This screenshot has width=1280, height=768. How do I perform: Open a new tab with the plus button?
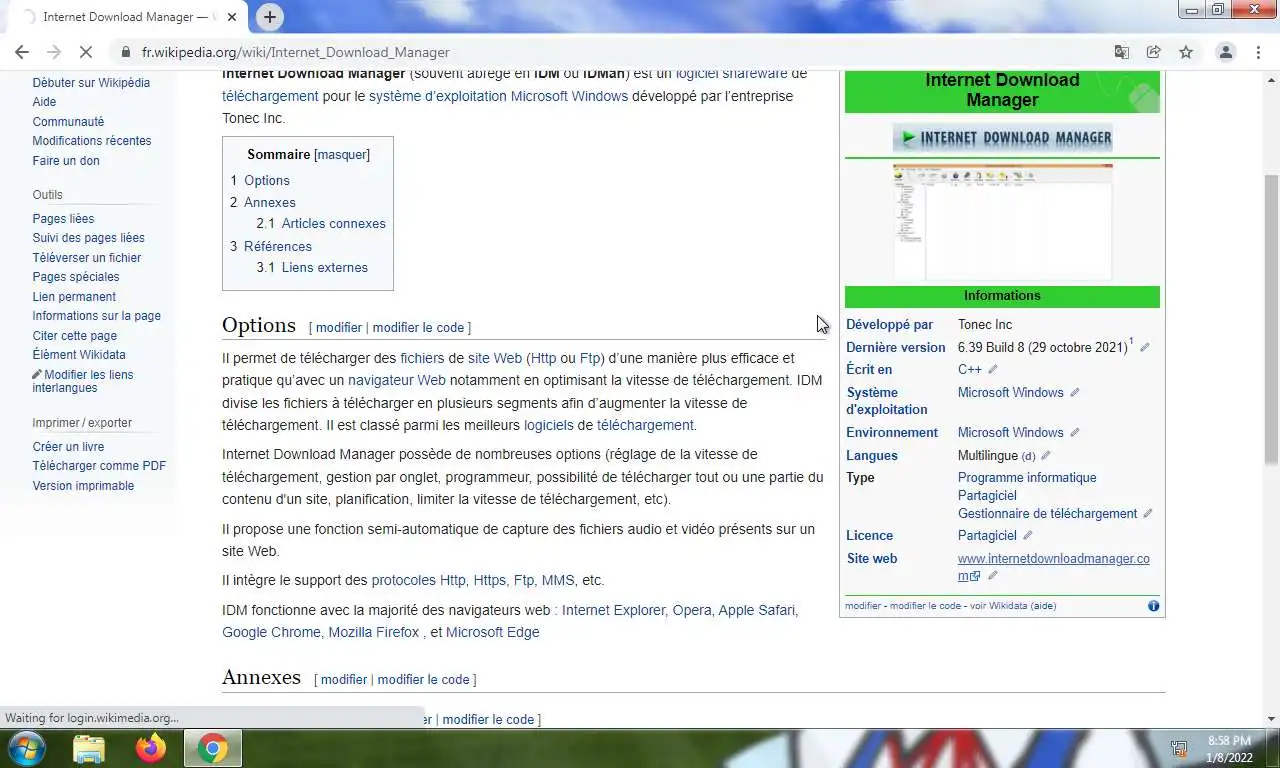coord(269,17)
